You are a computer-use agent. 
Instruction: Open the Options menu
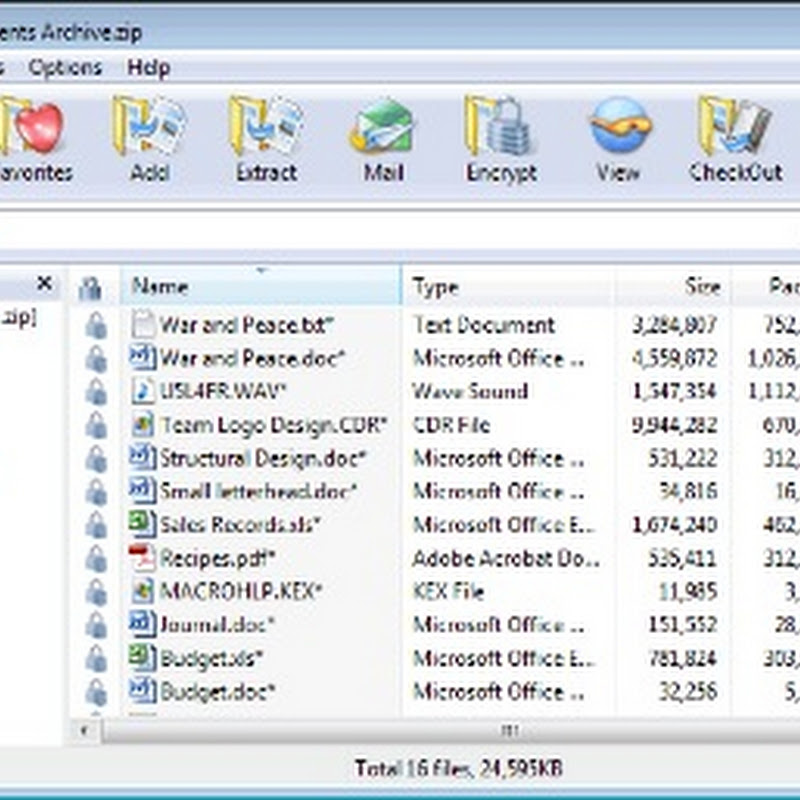click(x=65, y=68)
